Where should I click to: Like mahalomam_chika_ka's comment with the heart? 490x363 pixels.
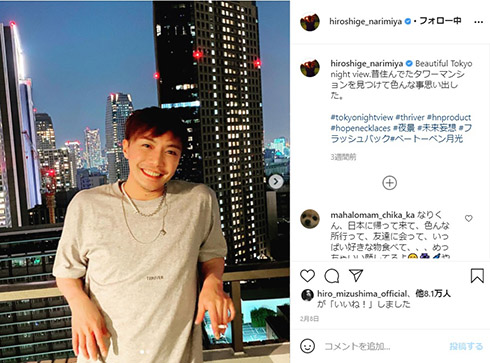[469, 218]
